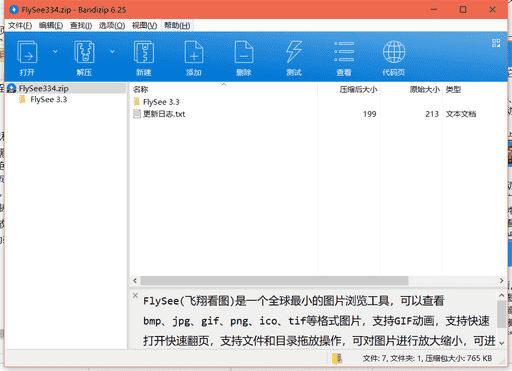
Task: Open the 编辑(E) menu
Action: pyautogui.click(x=51, y=26)
